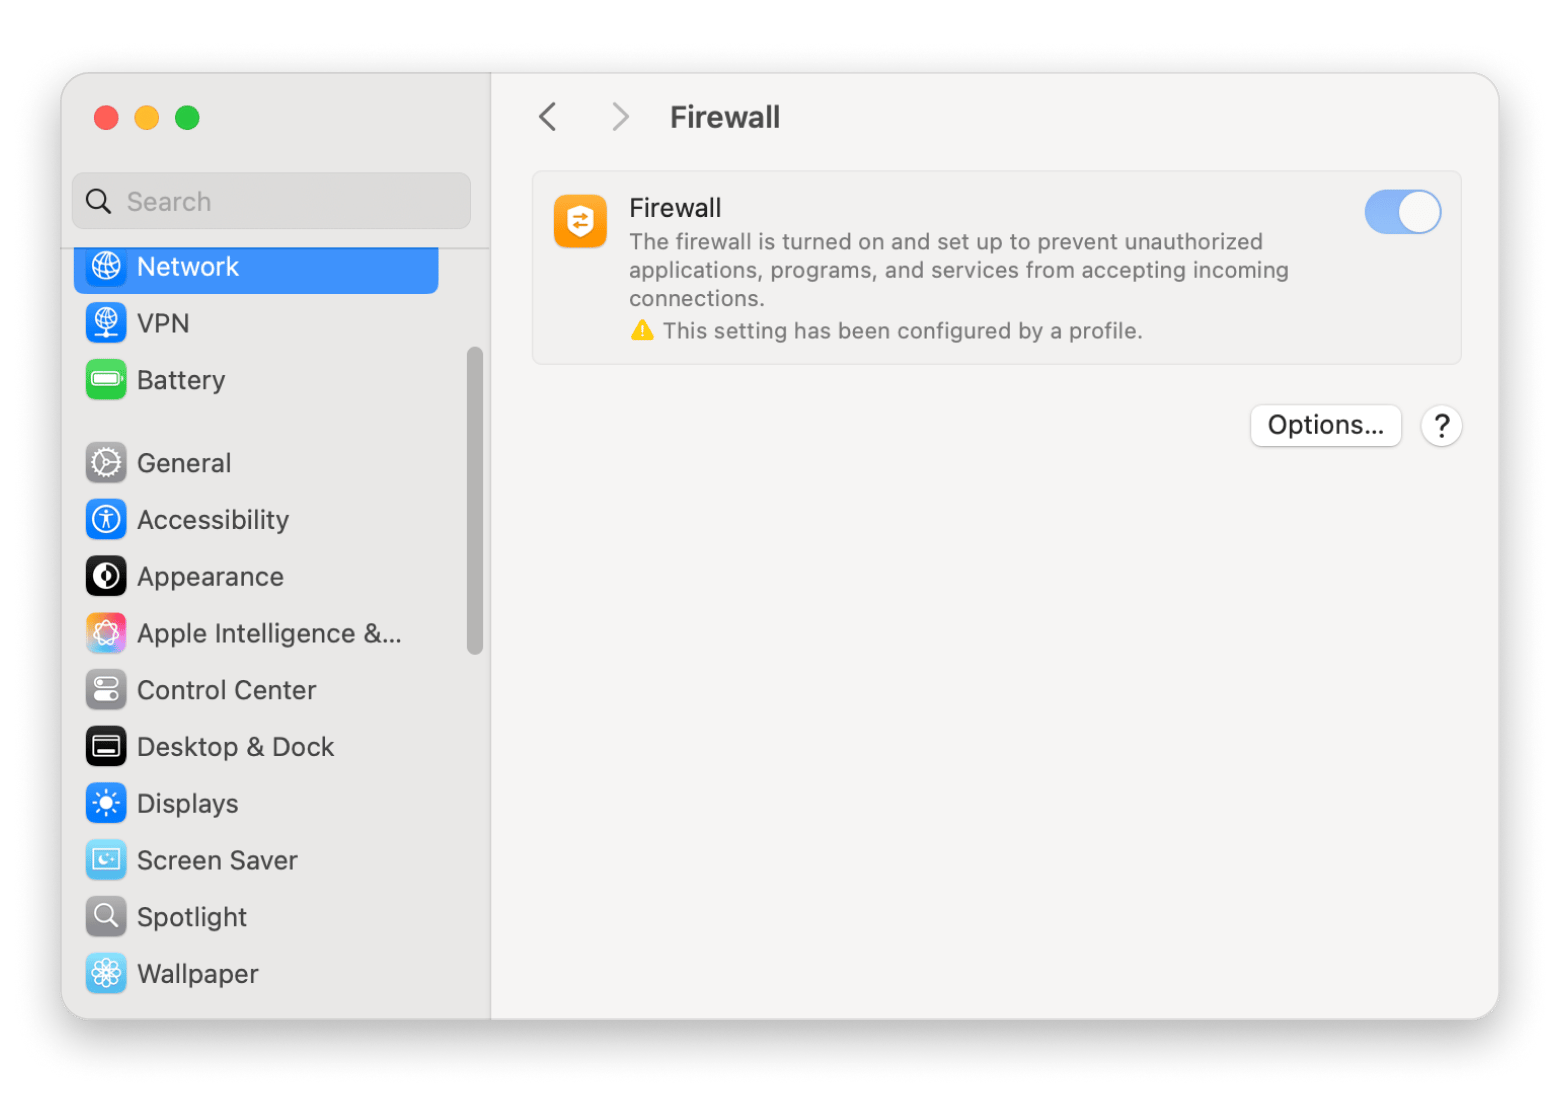Open Screen Saver settings
The width and height of the screenshot is (1560, 1100).
tap(217, 860)
